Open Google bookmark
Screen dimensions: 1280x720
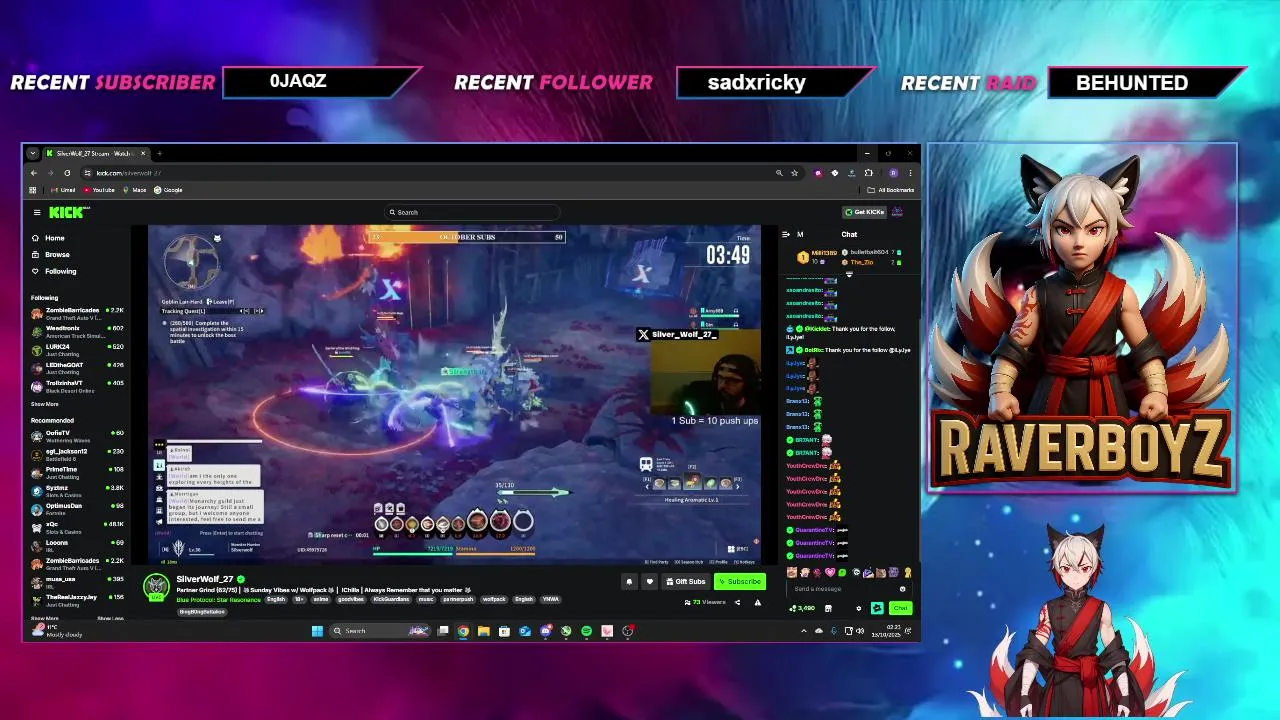[168, 190]
